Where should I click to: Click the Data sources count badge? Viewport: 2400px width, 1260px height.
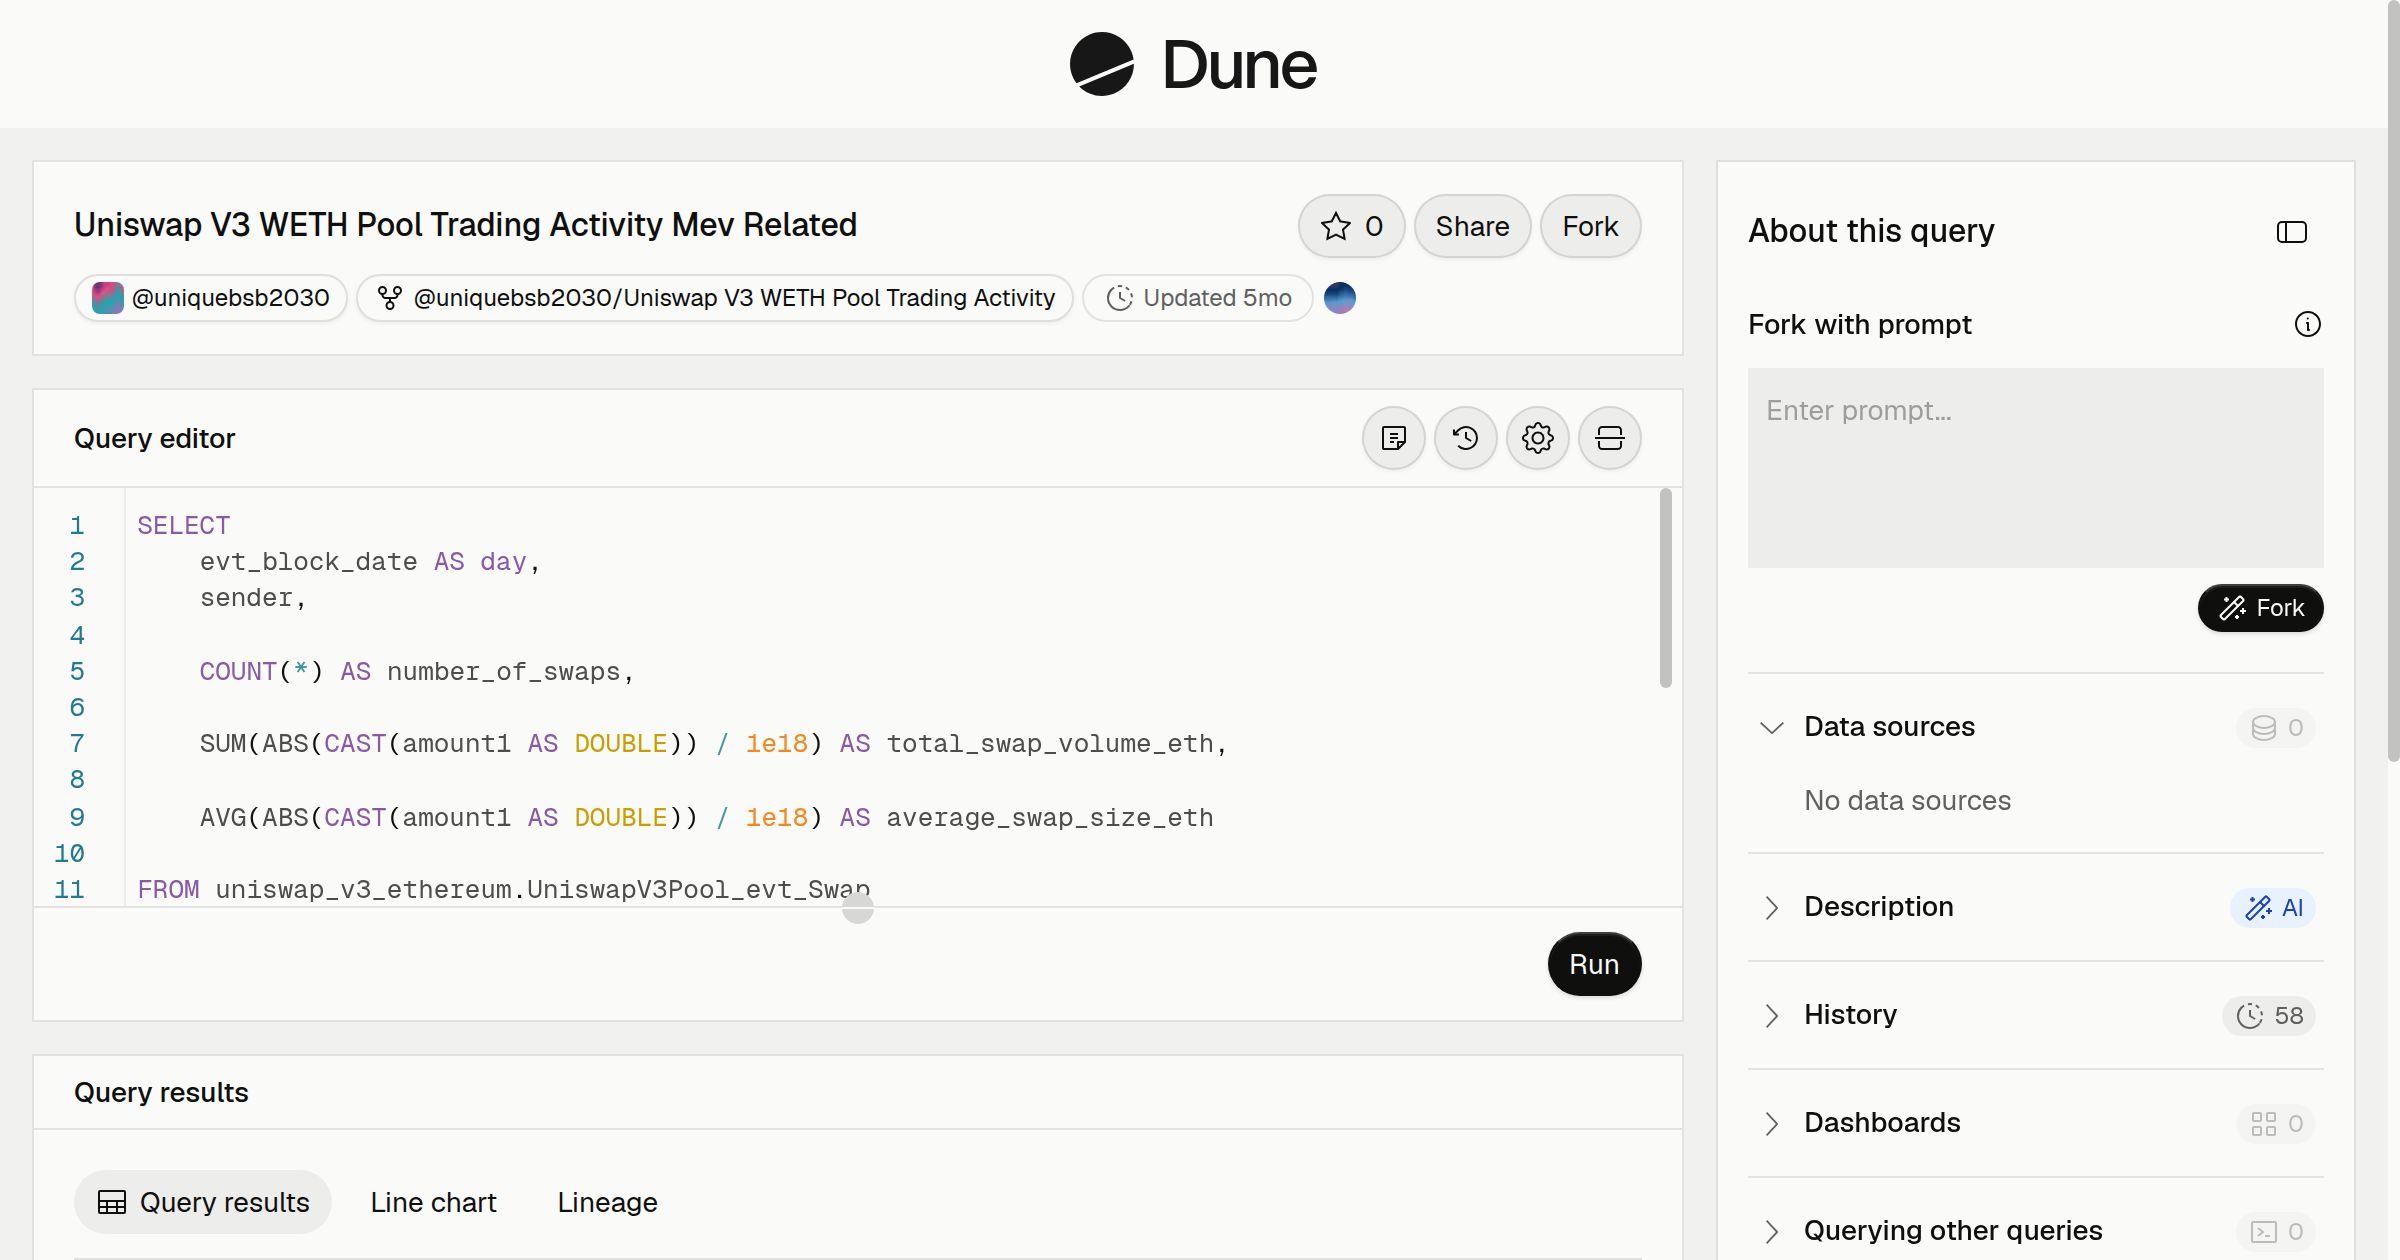[x=2276, y=727]
